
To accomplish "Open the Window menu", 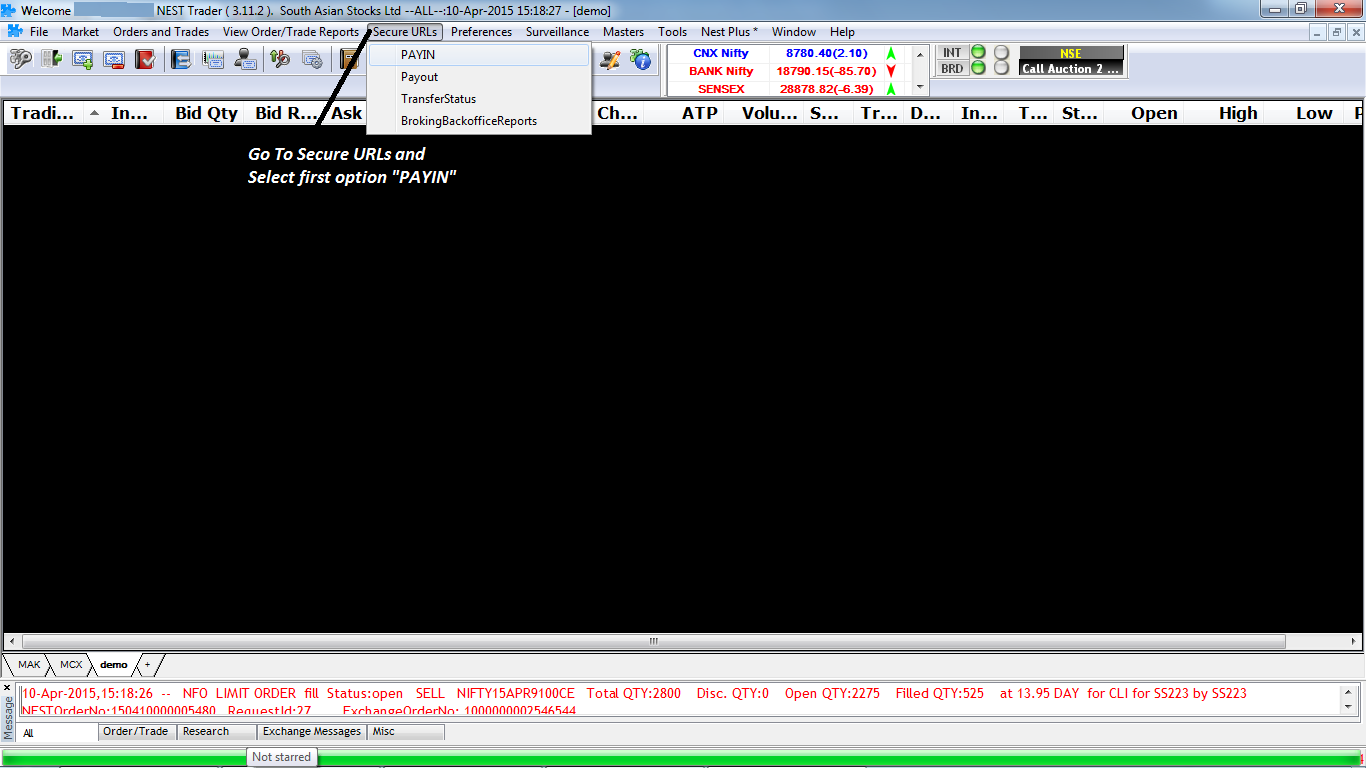I will 794,32.
